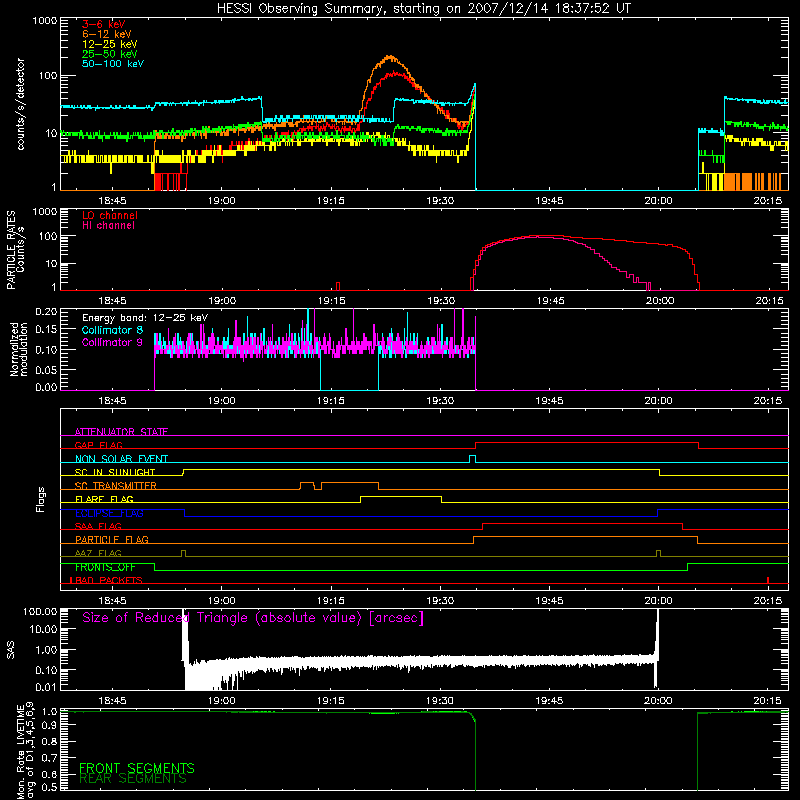Click the LO channel legend label
Viewport: 800px width, 800px height.
110,215
